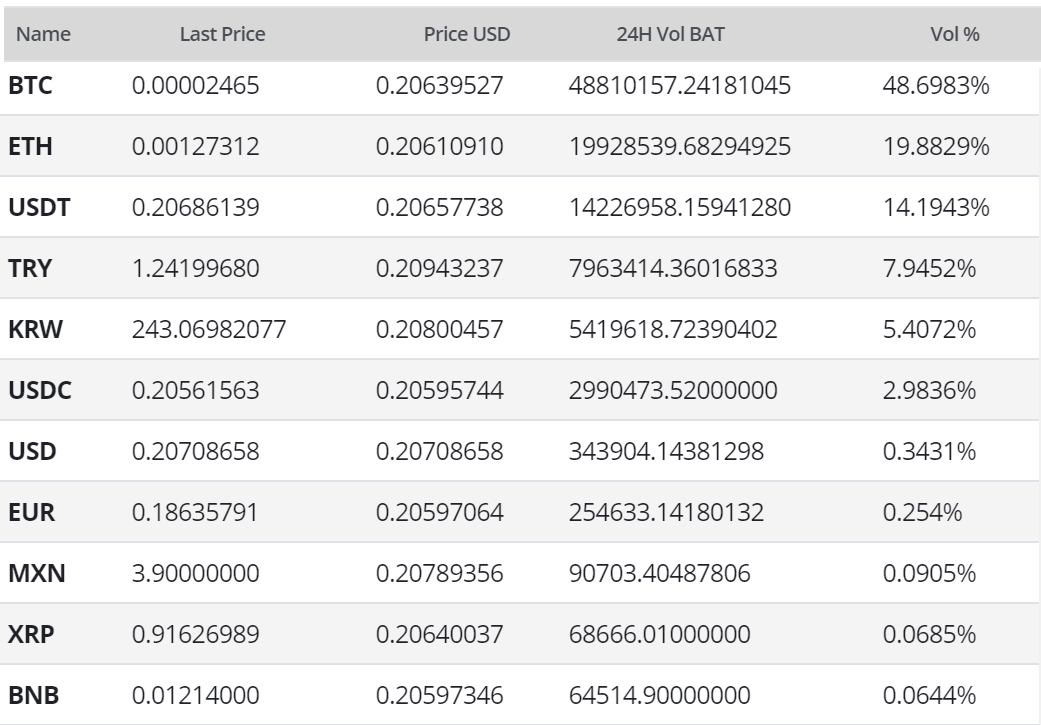Select the BTC name cell
1041x725 pixels.
[x=30, y=86]
